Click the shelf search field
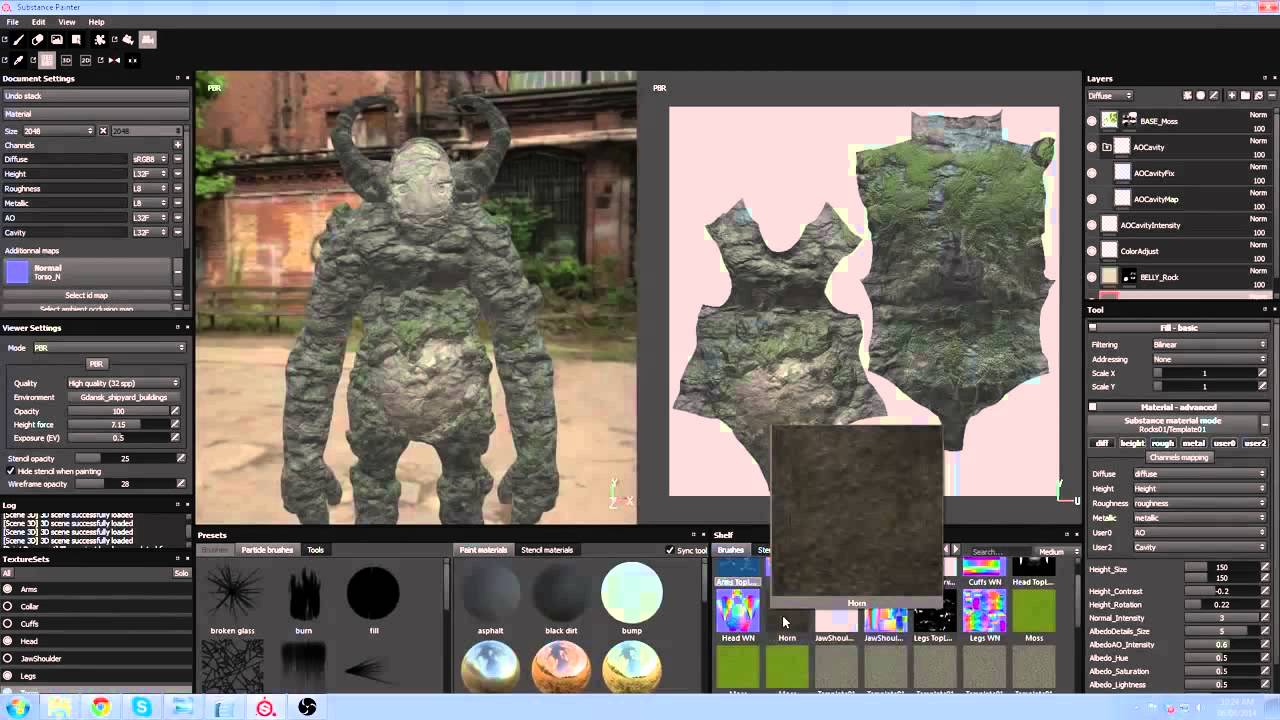 1001,552
